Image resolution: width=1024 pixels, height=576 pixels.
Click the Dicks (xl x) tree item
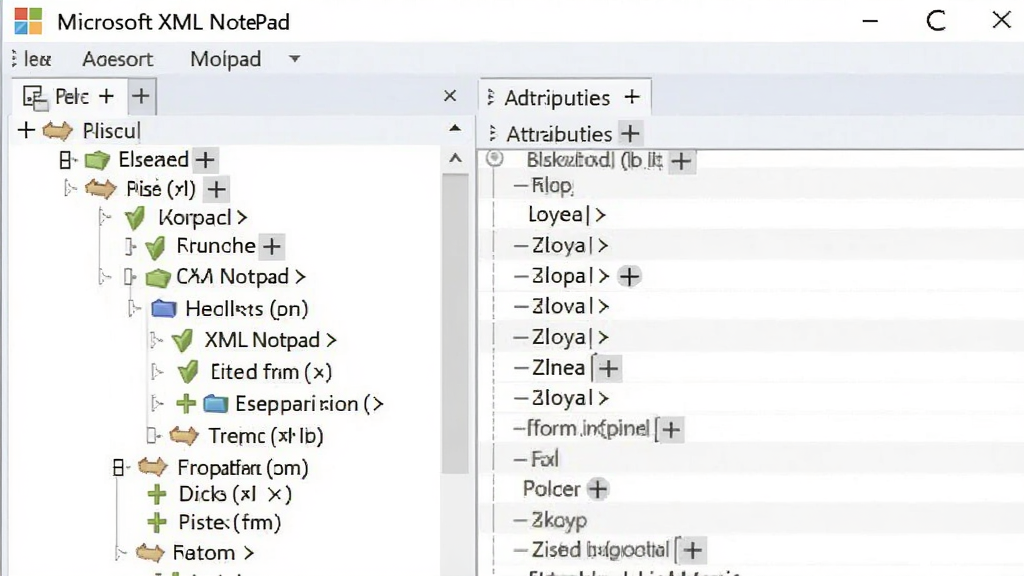pos(235,494)
